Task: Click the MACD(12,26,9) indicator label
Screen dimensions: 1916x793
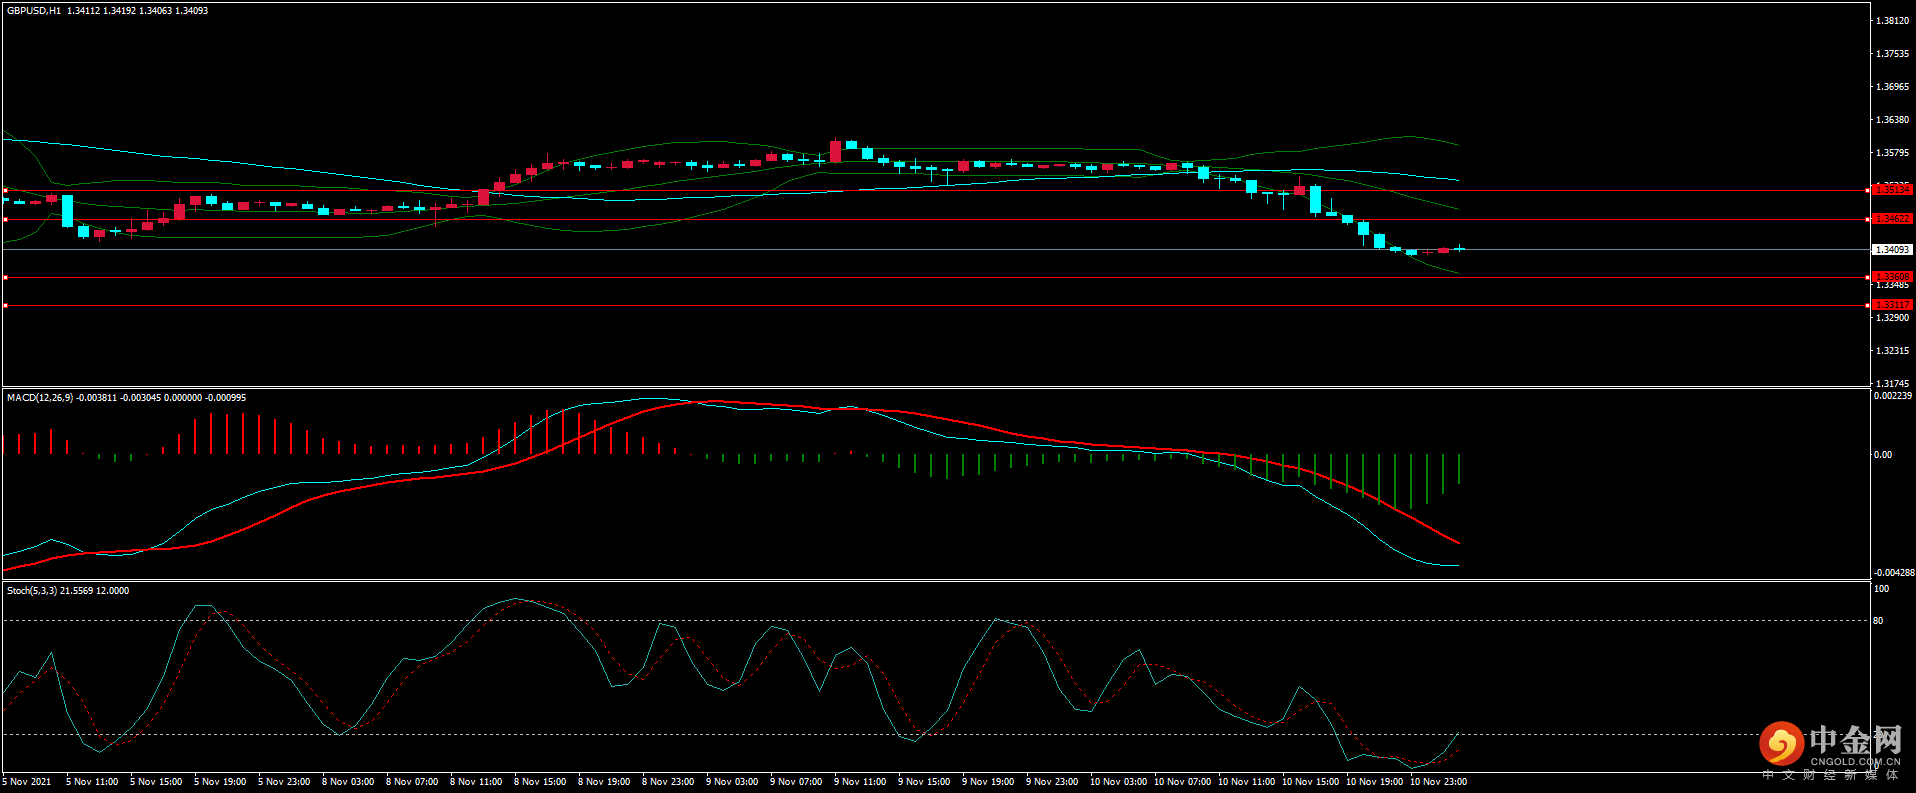Action: 40,398
